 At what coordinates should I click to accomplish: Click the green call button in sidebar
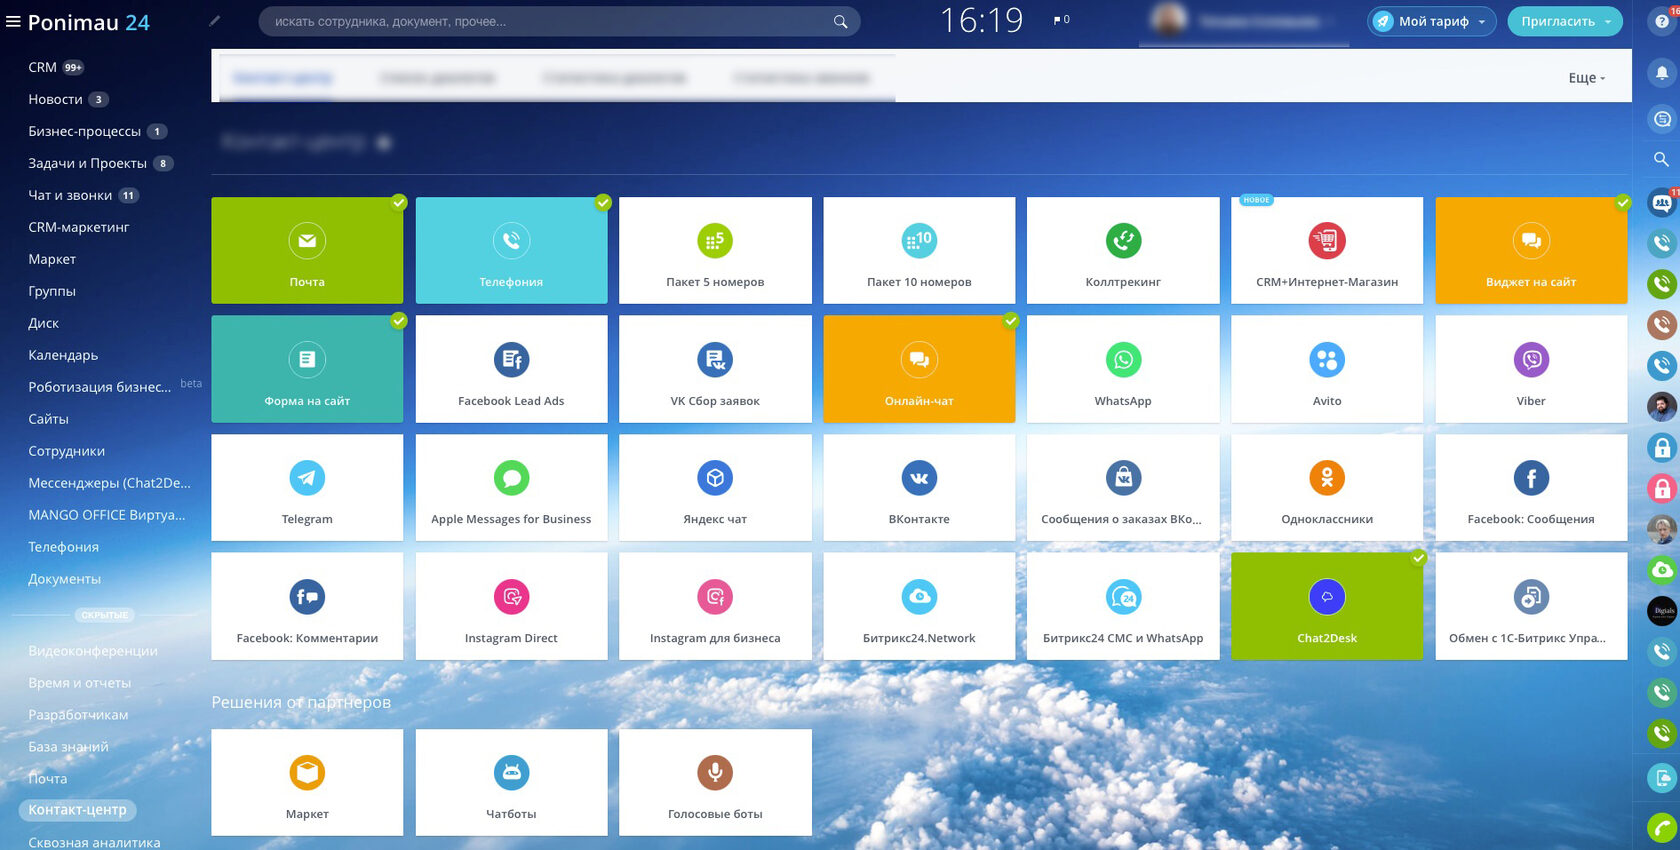pyautogui.click(x=1662, y=828)
